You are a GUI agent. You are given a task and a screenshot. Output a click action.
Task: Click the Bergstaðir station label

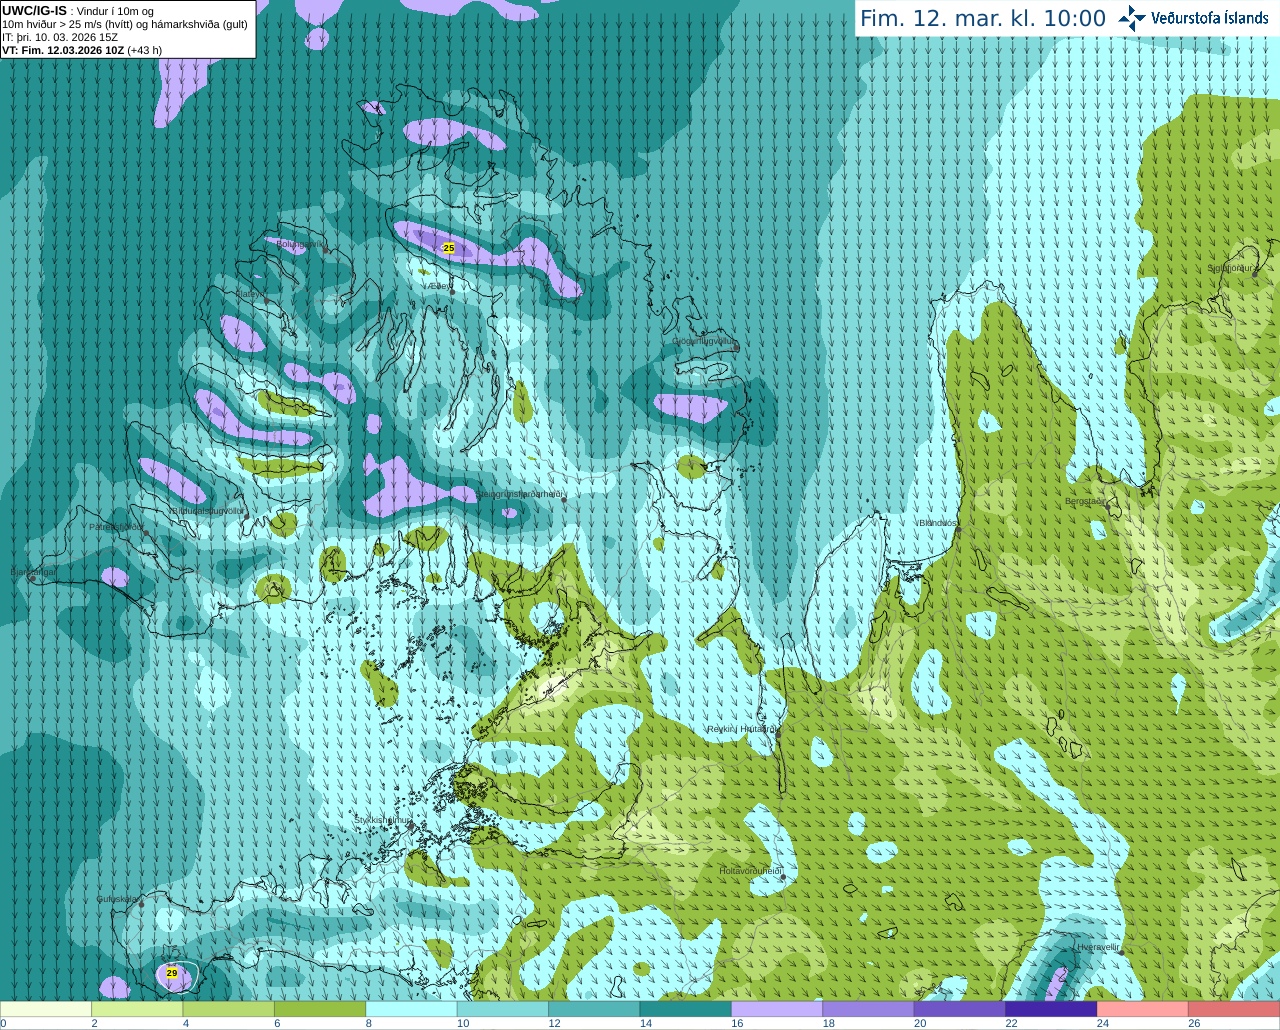pyautogui.click(x=1086, y=501)
